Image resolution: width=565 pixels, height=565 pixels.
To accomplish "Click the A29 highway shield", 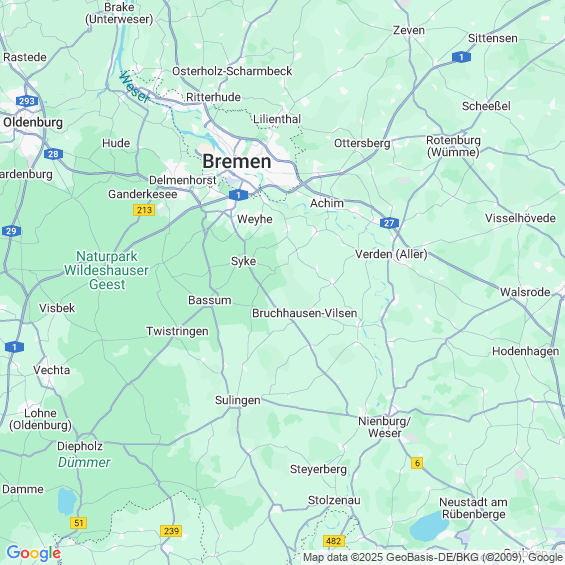I will (11, 231).
